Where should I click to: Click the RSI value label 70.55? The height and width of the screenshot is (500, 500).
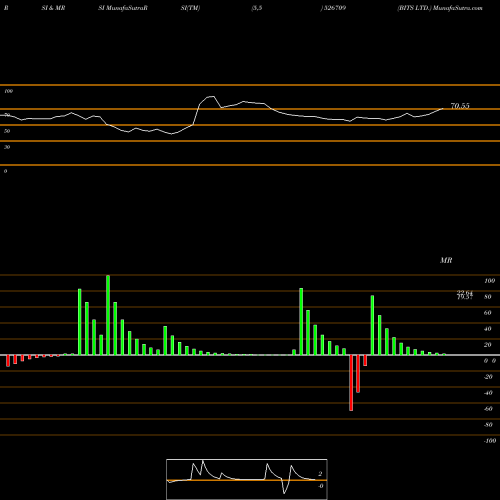(x=460, y=106)
